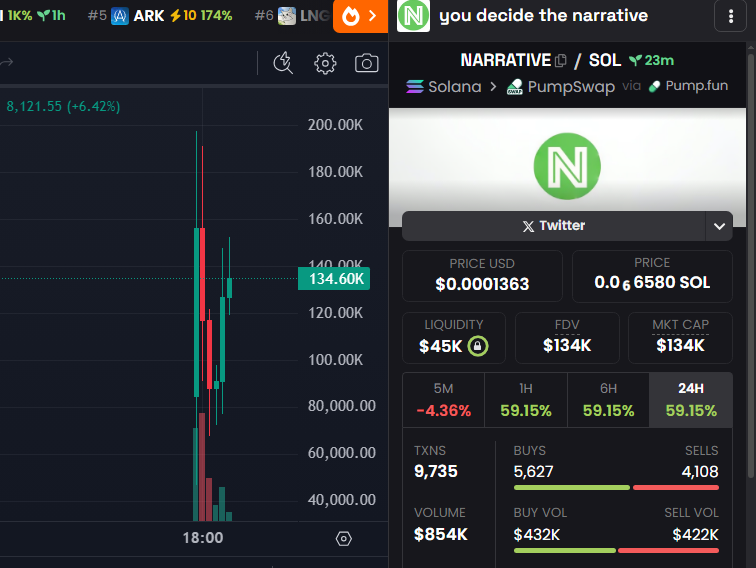
Task: Open time axis settings hexagon icon
Action: (344, 539)
